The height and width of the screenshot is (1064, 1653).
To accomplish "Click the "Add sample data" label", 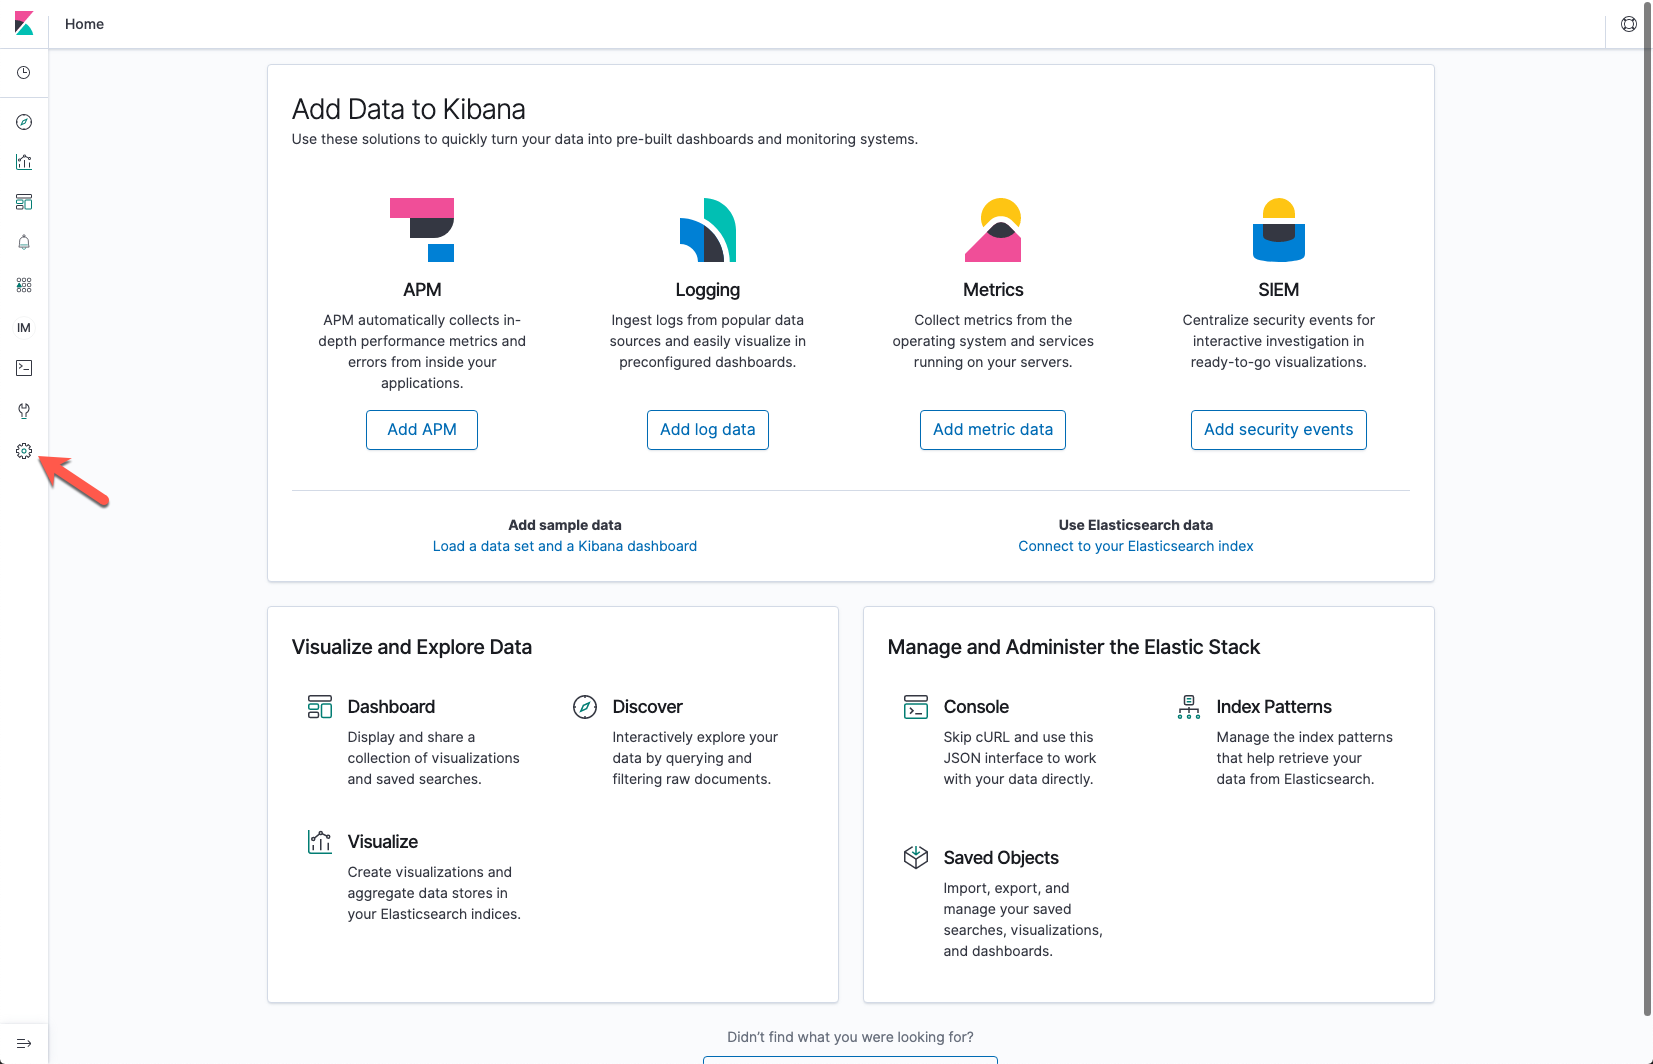I will (x=565, y=525).
